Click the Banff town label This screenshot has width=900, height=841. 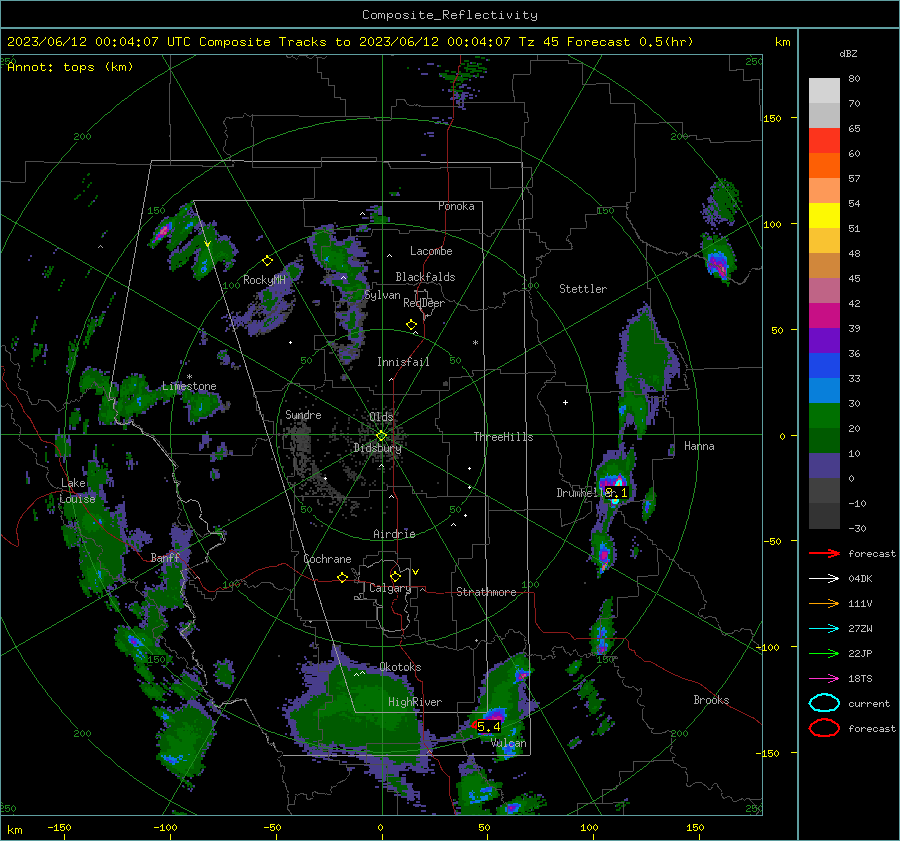point(165,557)
